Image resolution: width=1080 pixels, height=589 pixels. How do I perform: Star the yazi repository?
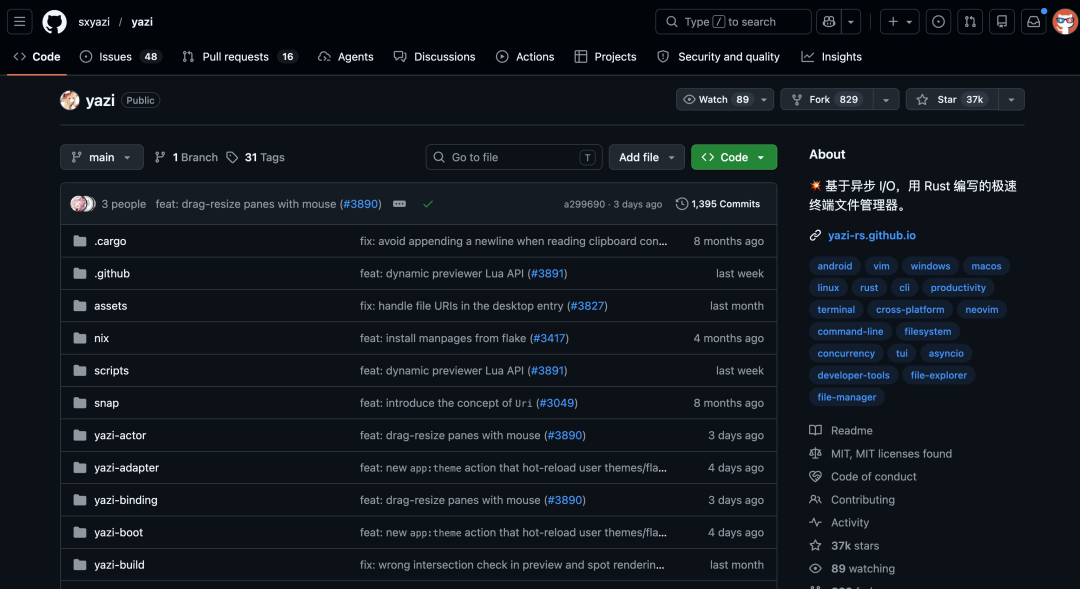pos(951,99)
